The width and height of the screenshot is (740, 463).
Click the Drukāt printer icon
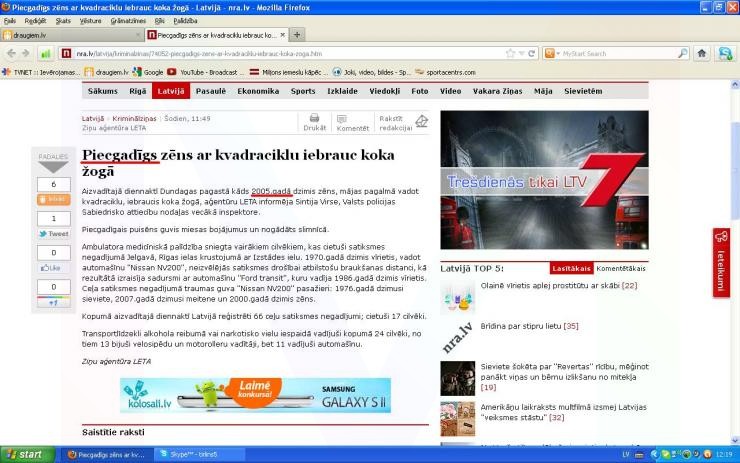pyautogui.click(x=314, y=118)
